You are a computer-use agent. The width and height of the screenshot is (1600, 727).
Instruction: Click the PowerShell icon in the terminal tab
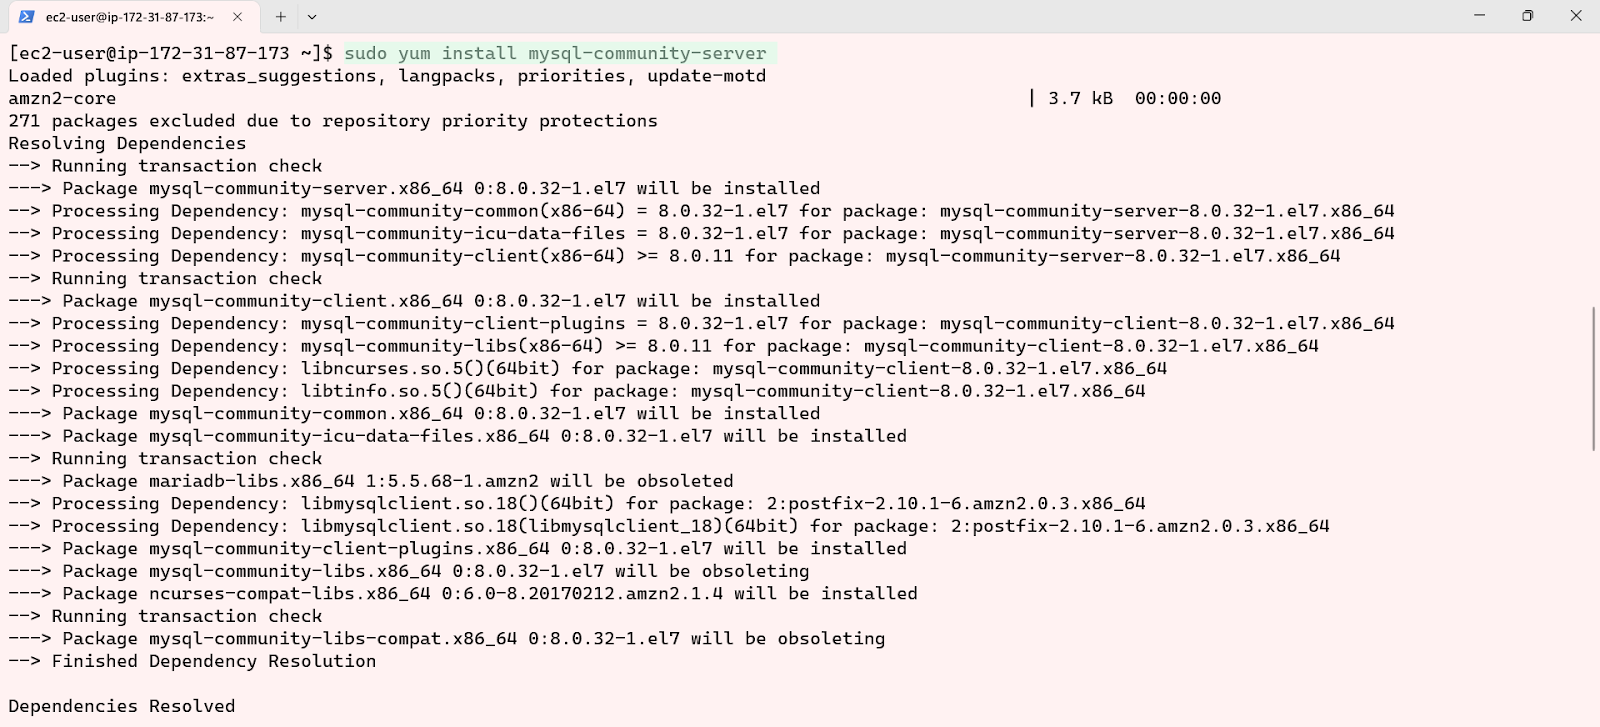pyautogui.click(x=27, y=17)
